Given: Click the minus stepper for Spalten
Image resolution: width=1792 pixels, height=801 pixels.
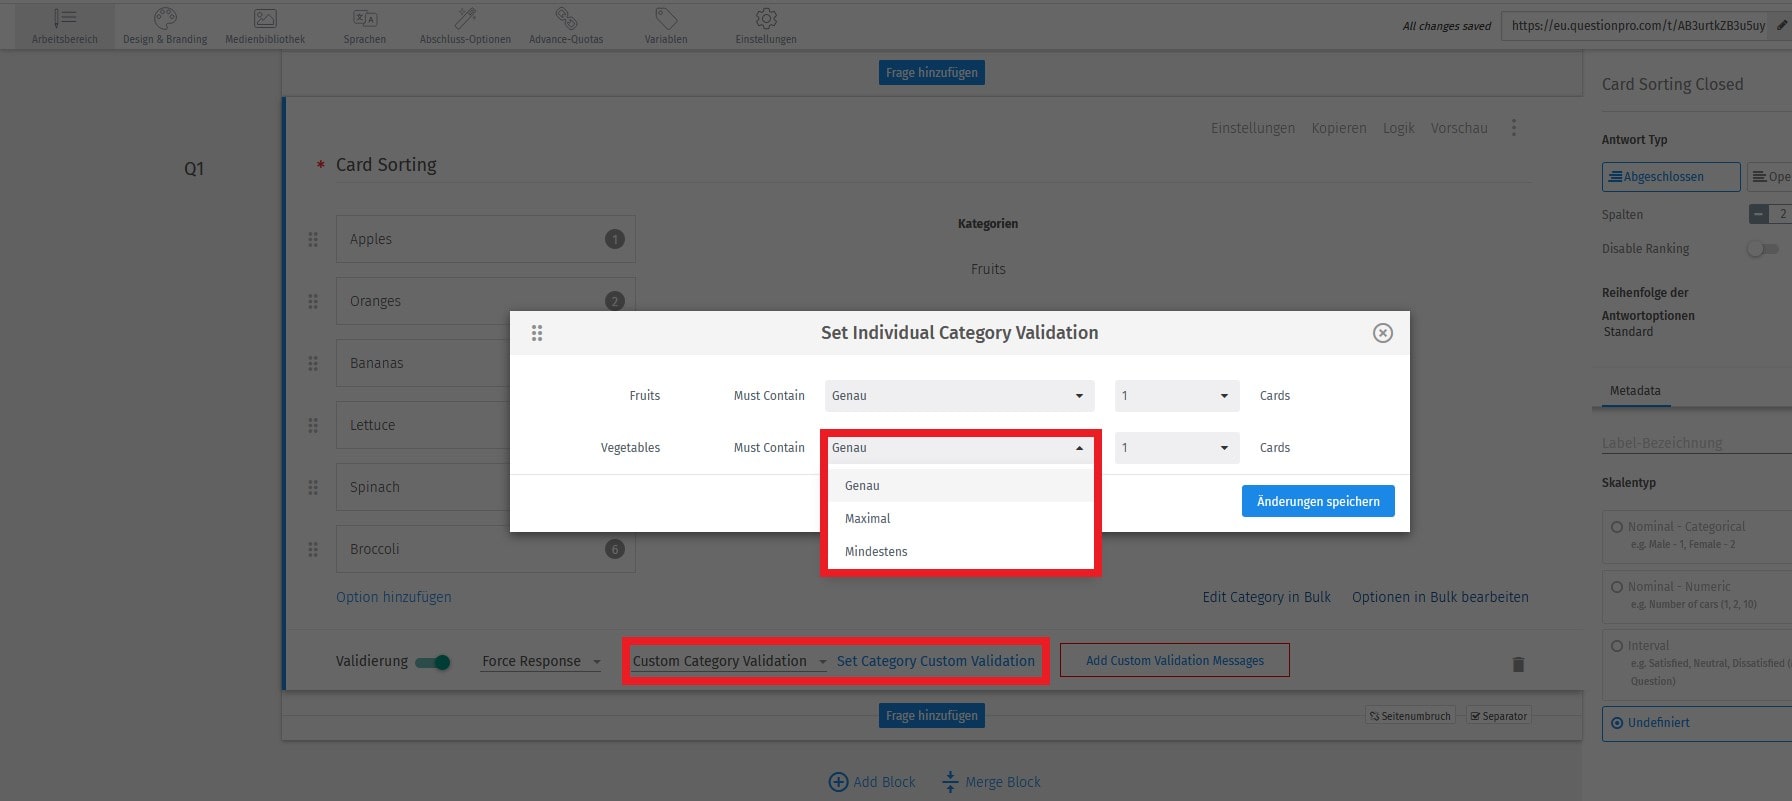Looking at the screenshot, I should pyautogui.click(x=1759, y=214).
